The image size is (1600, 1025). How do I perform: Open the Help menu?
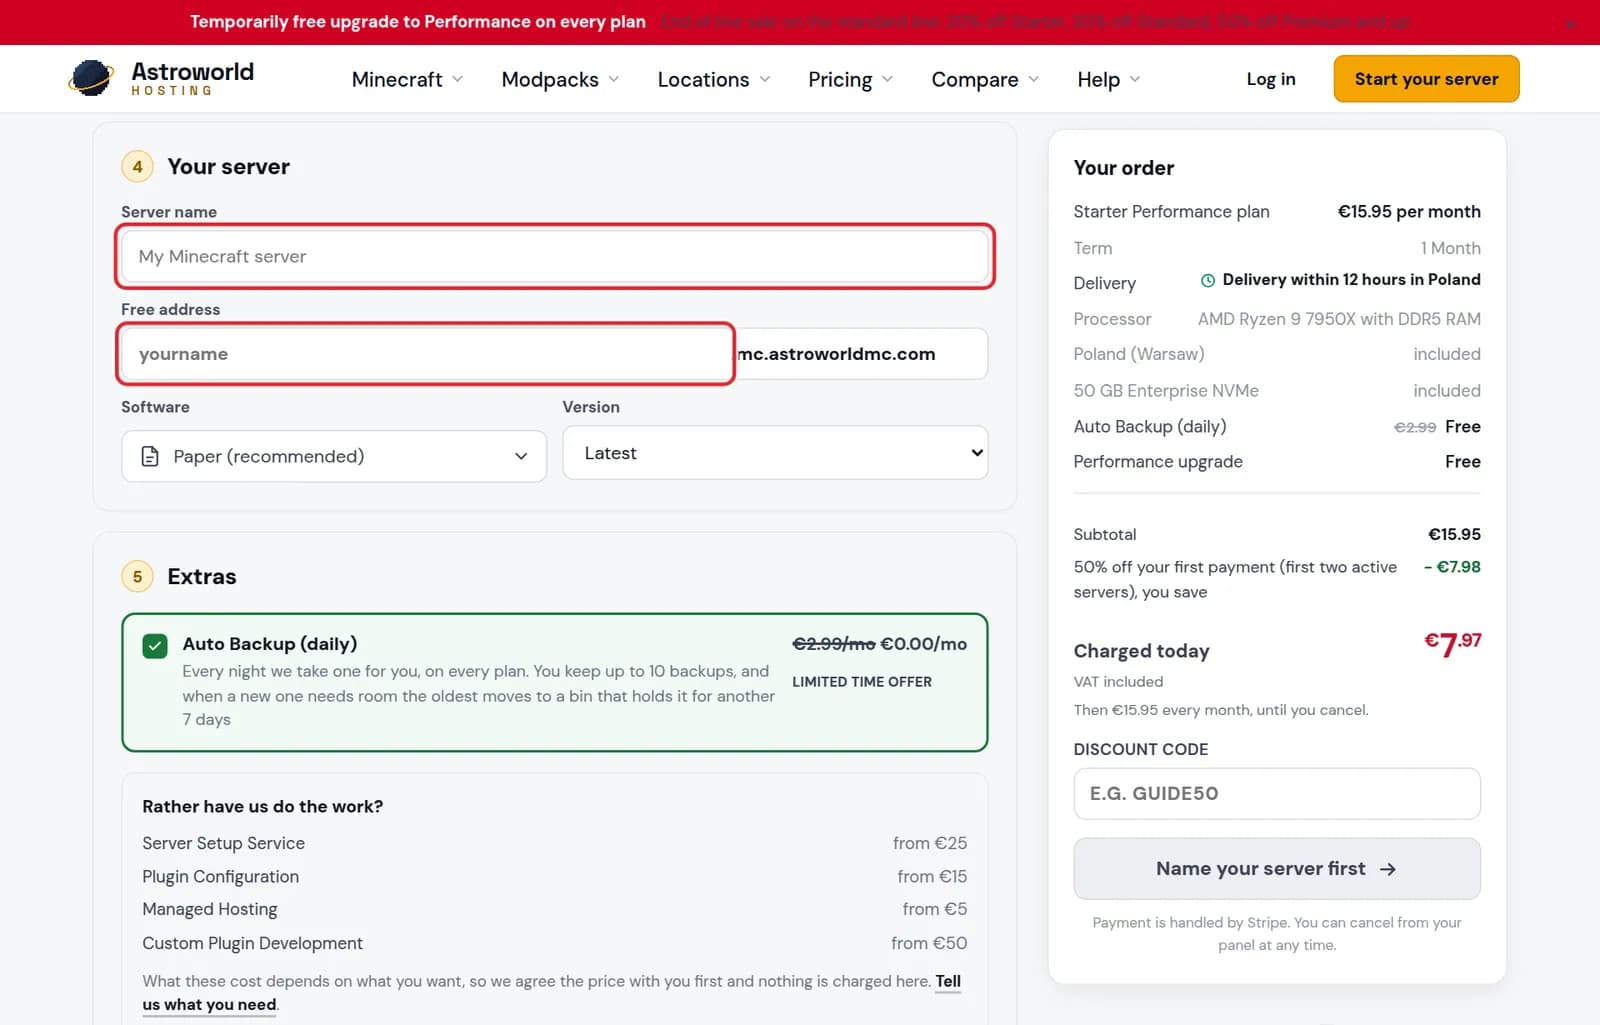click(x=1108, y=79)
